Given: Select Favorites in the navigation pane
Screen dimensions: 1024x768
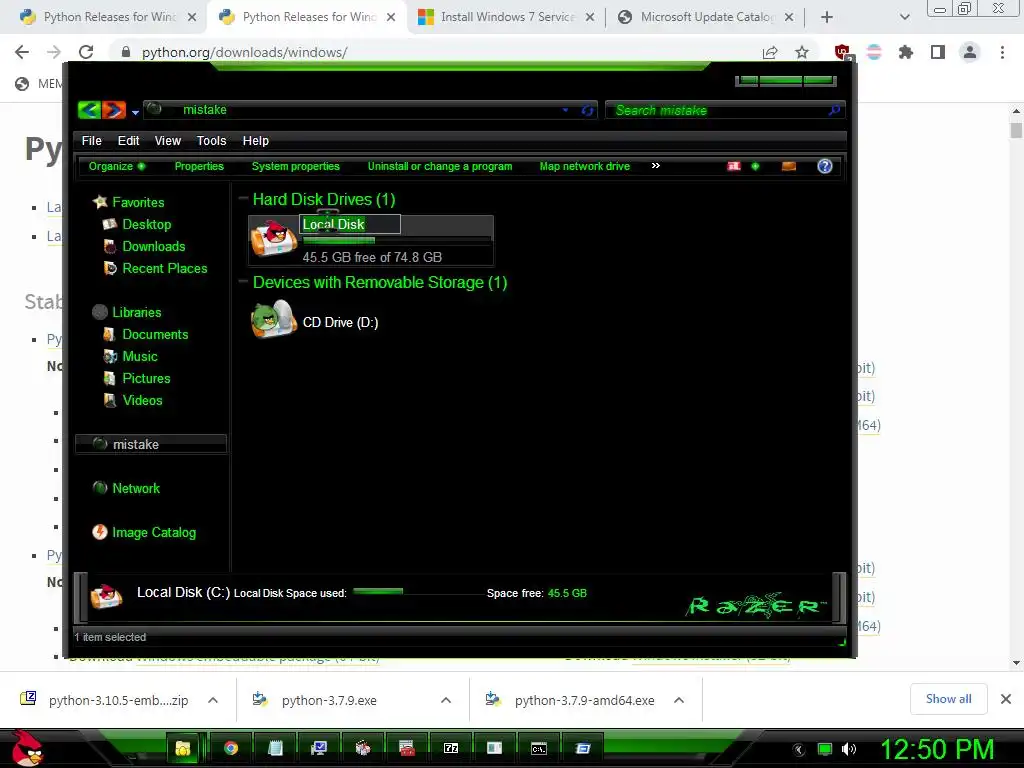Looking at the screenshot, I should (x=138, y=202).
